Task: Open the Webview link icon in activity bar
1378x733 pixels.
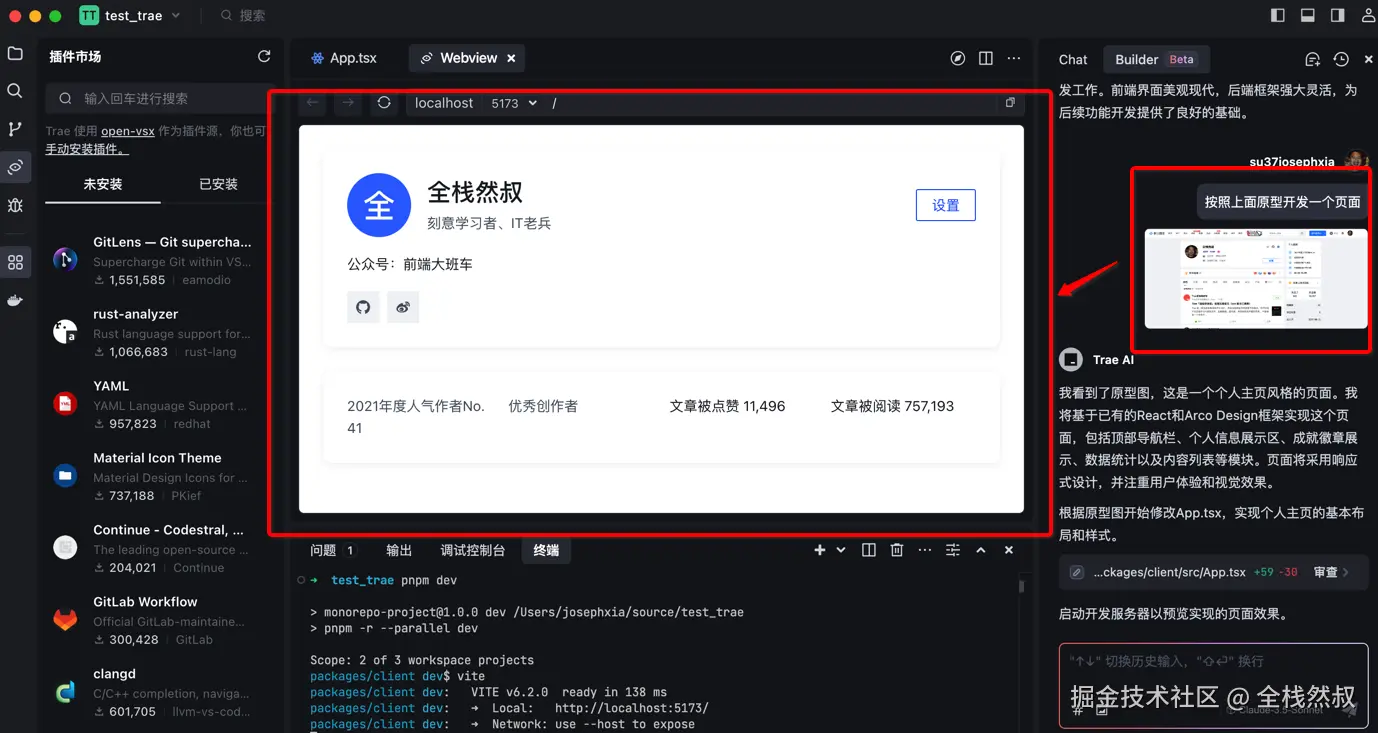Action: (15, 167)
